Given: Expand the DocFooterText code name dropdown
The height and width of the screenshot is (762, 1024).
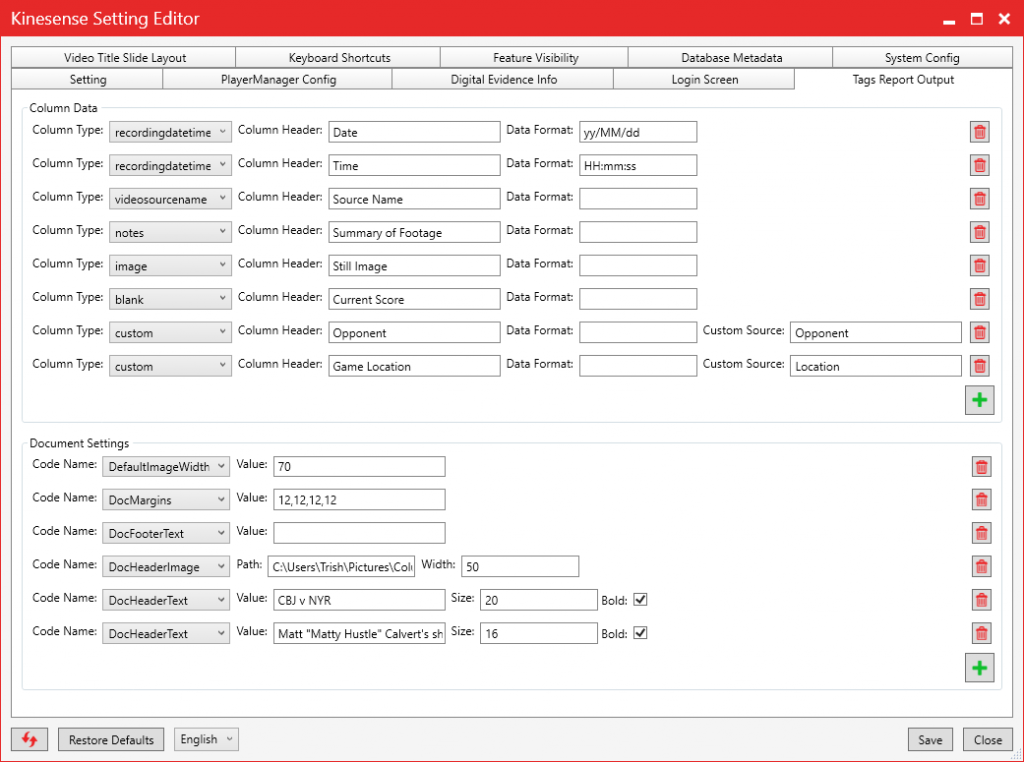Looking at the screenshot, I should pos(166,533).
